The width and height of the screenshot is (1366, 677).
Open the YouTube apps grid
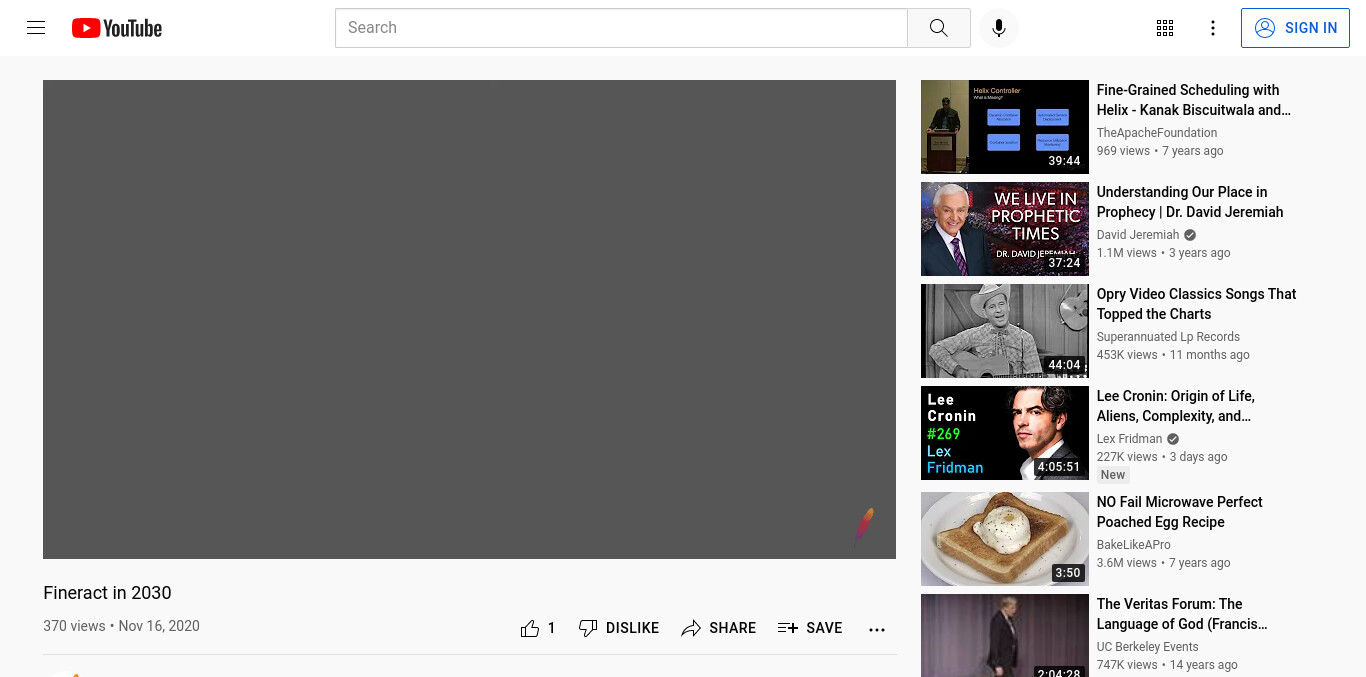pos(1165,28)
